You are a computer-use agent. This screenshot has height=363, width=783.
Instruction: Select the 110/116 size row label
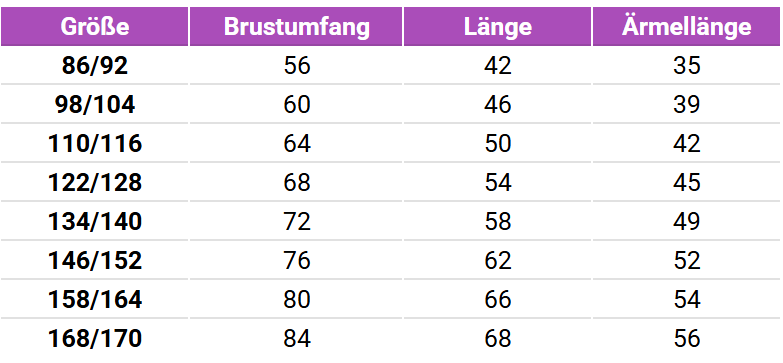pos(95,144)
